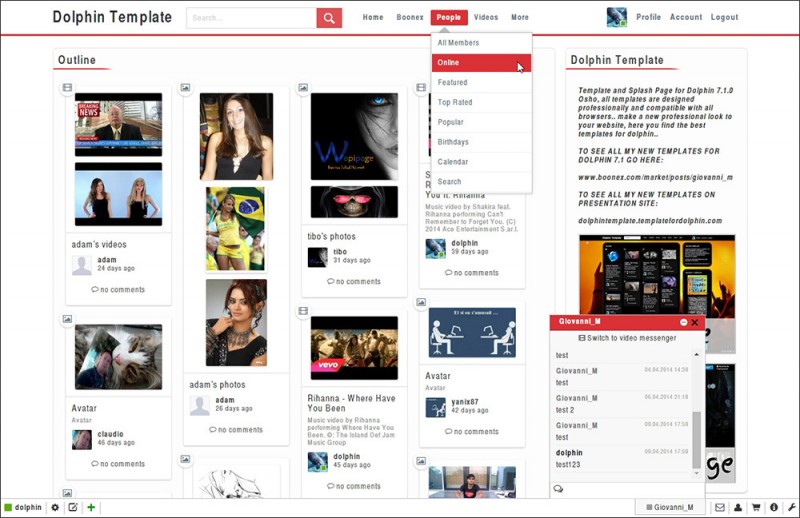Open the Profile link
The image size is (800, 518).
coord(648,17)
